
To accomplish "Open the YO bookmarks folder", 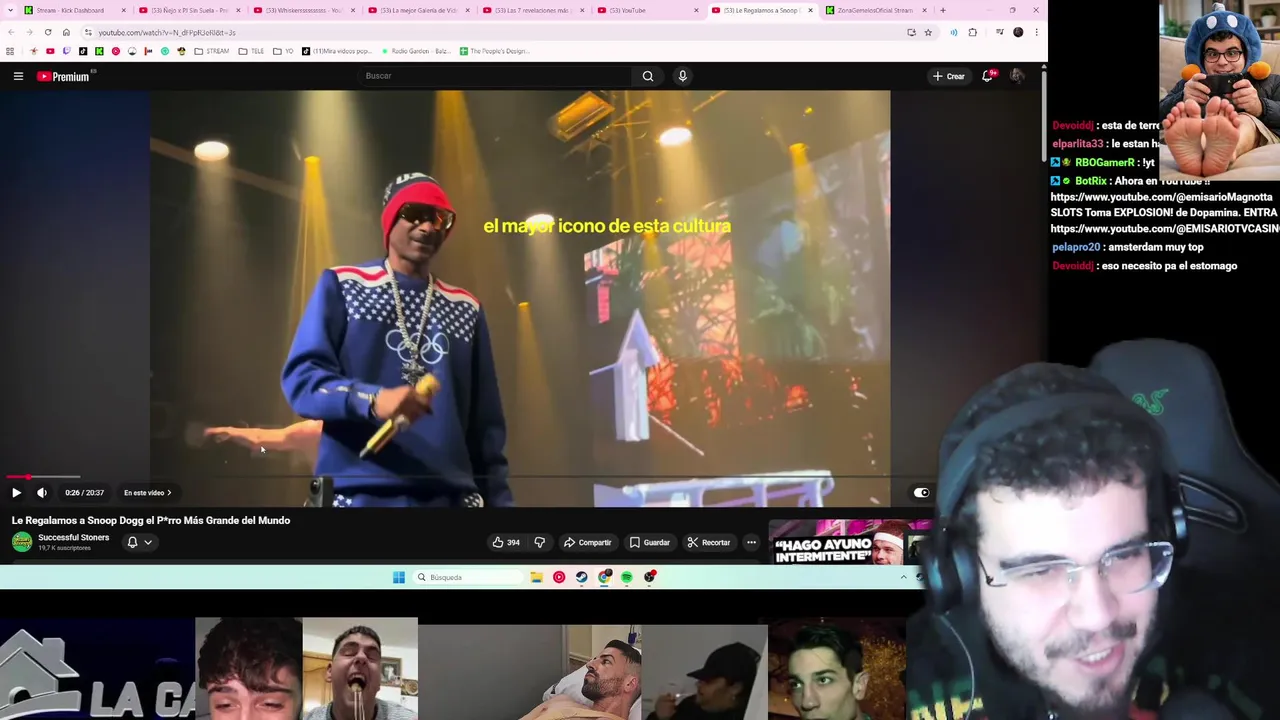I will click(x=283, y=51).
